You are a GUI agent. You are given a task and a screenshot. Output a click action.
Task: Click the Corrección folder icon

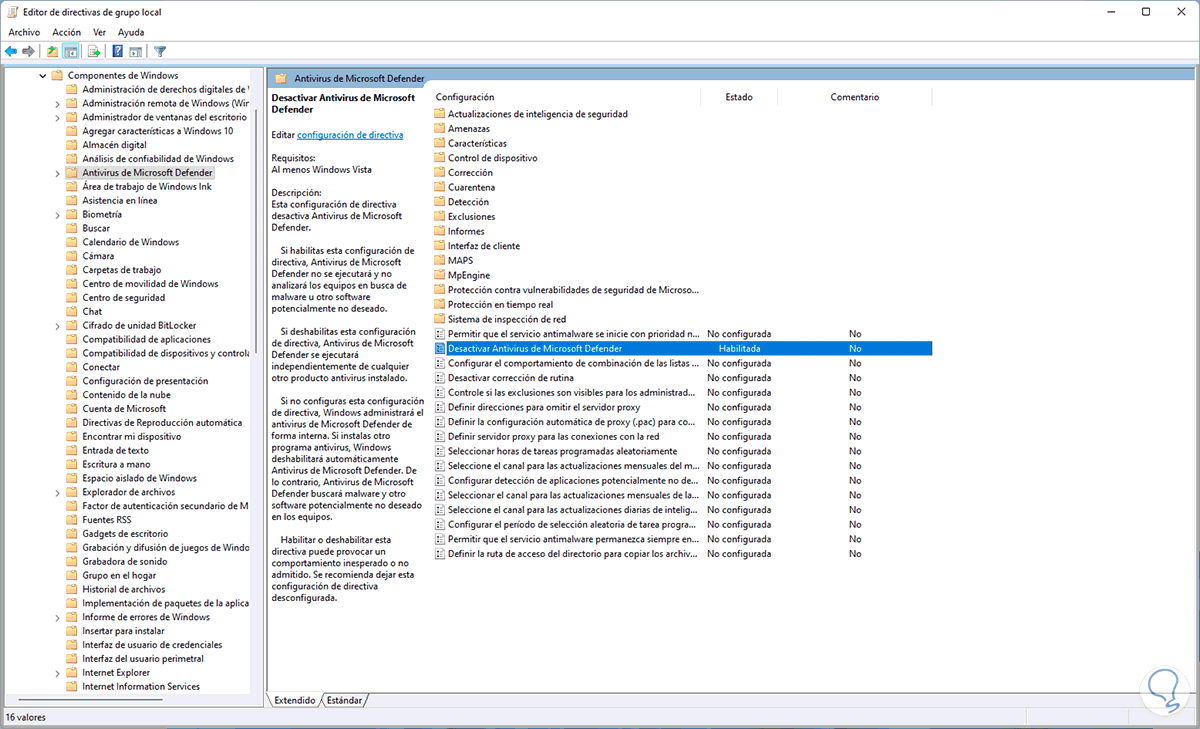click(440, 173)
